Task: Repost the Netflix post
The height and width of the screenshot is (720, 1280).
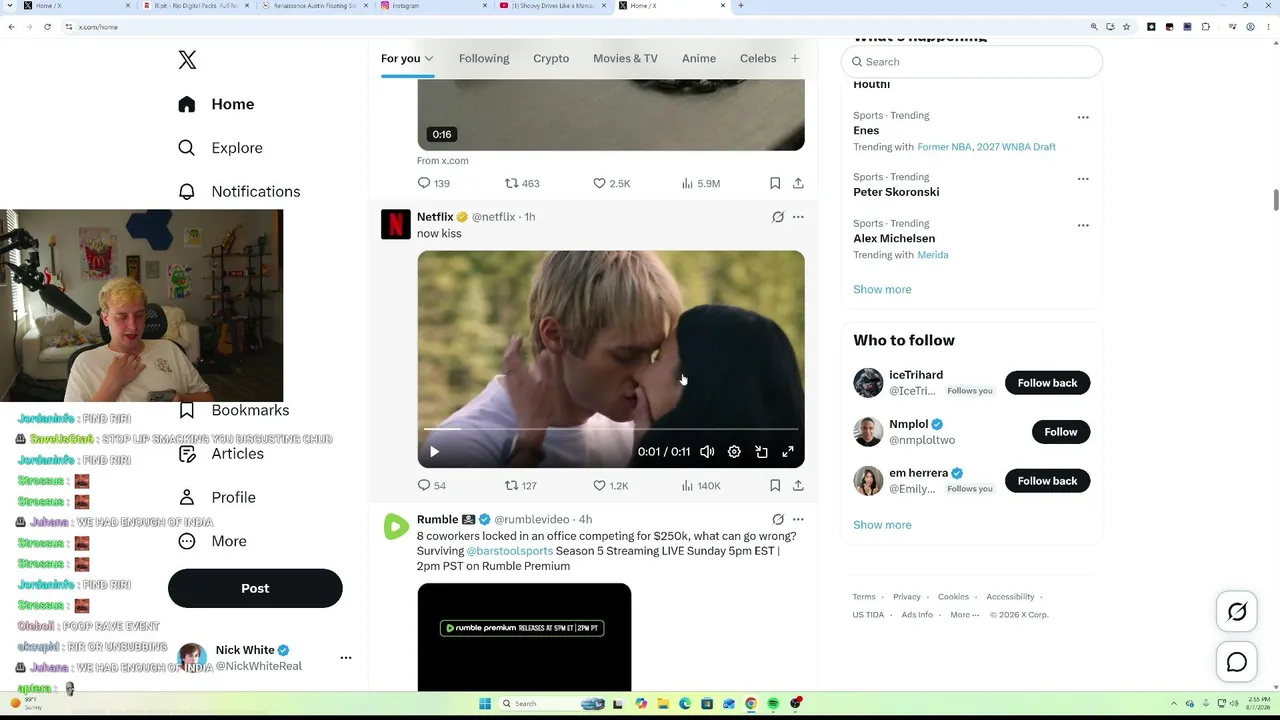Action: (x=521, y=485)
